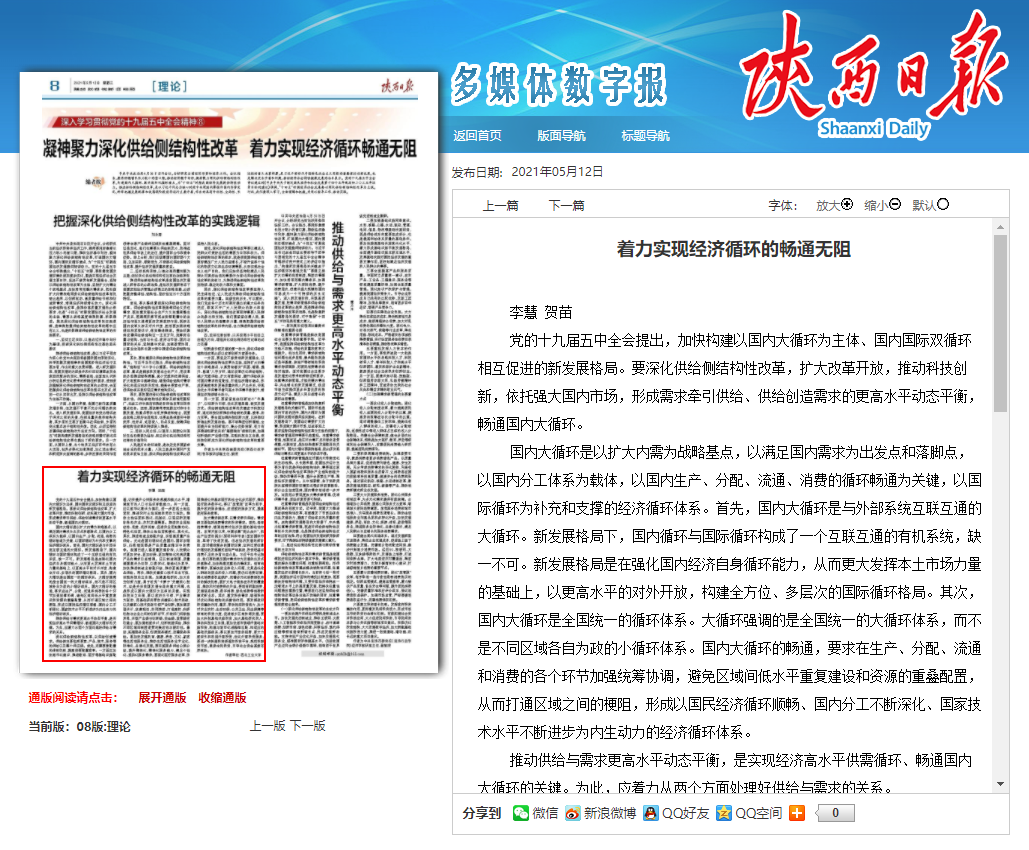The image size is (1029, 850).
Task: Shrink font with 缩小 minus icon
Action: [895, 204]
